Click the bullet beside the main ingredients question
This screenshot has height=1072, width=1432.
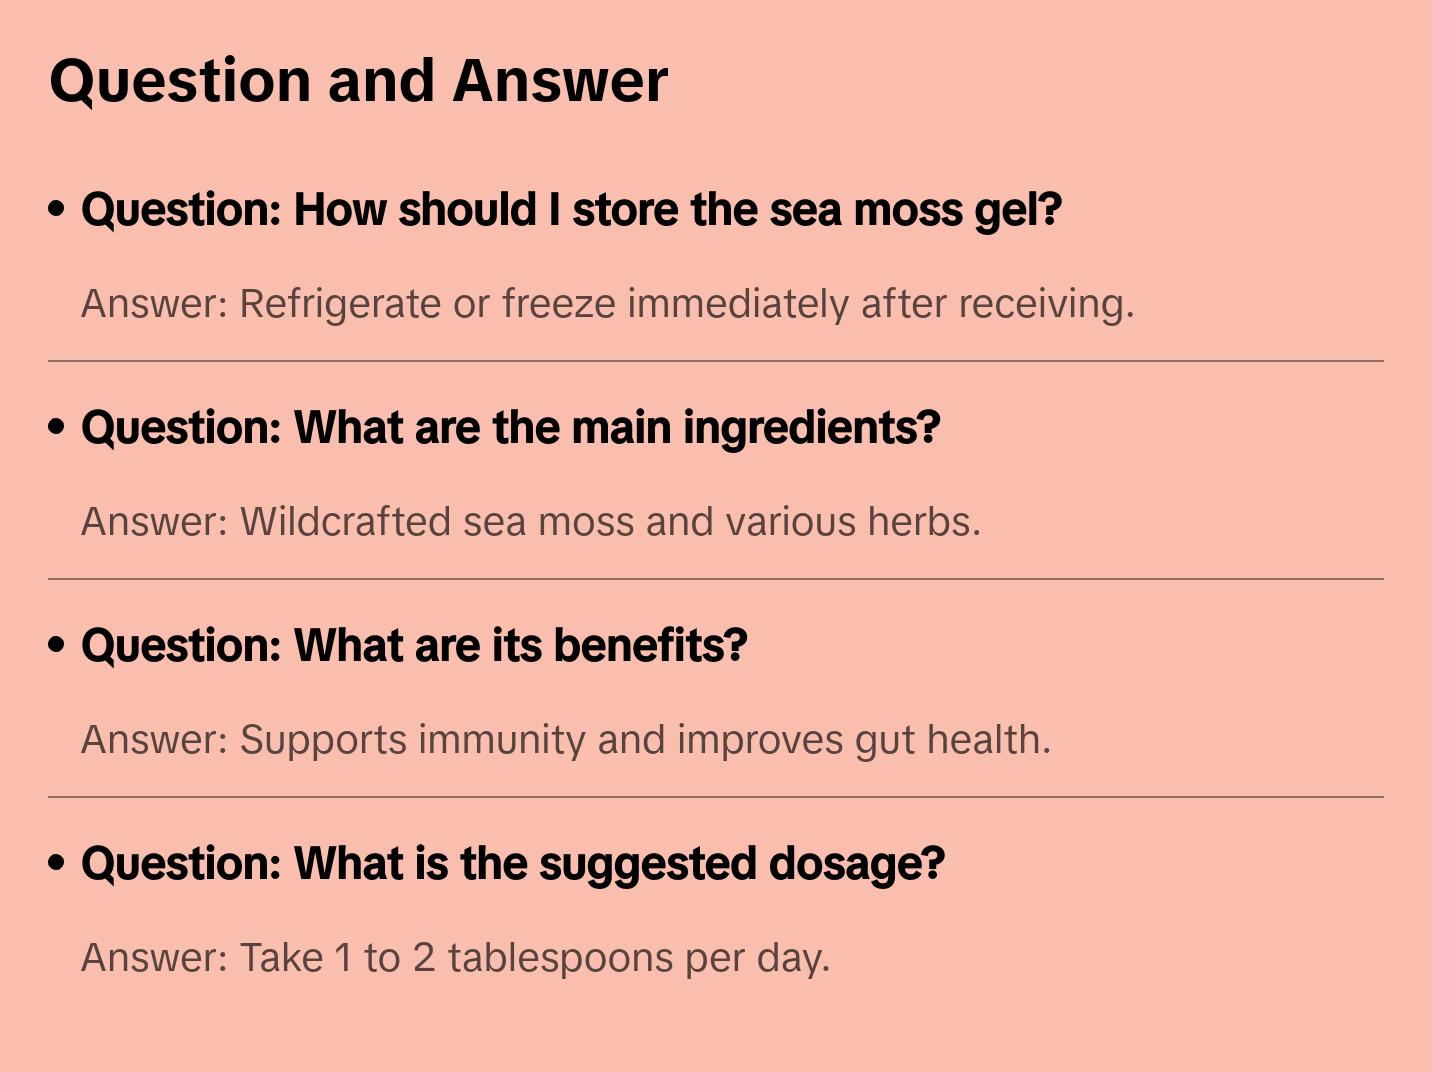(x=57, y=428)
